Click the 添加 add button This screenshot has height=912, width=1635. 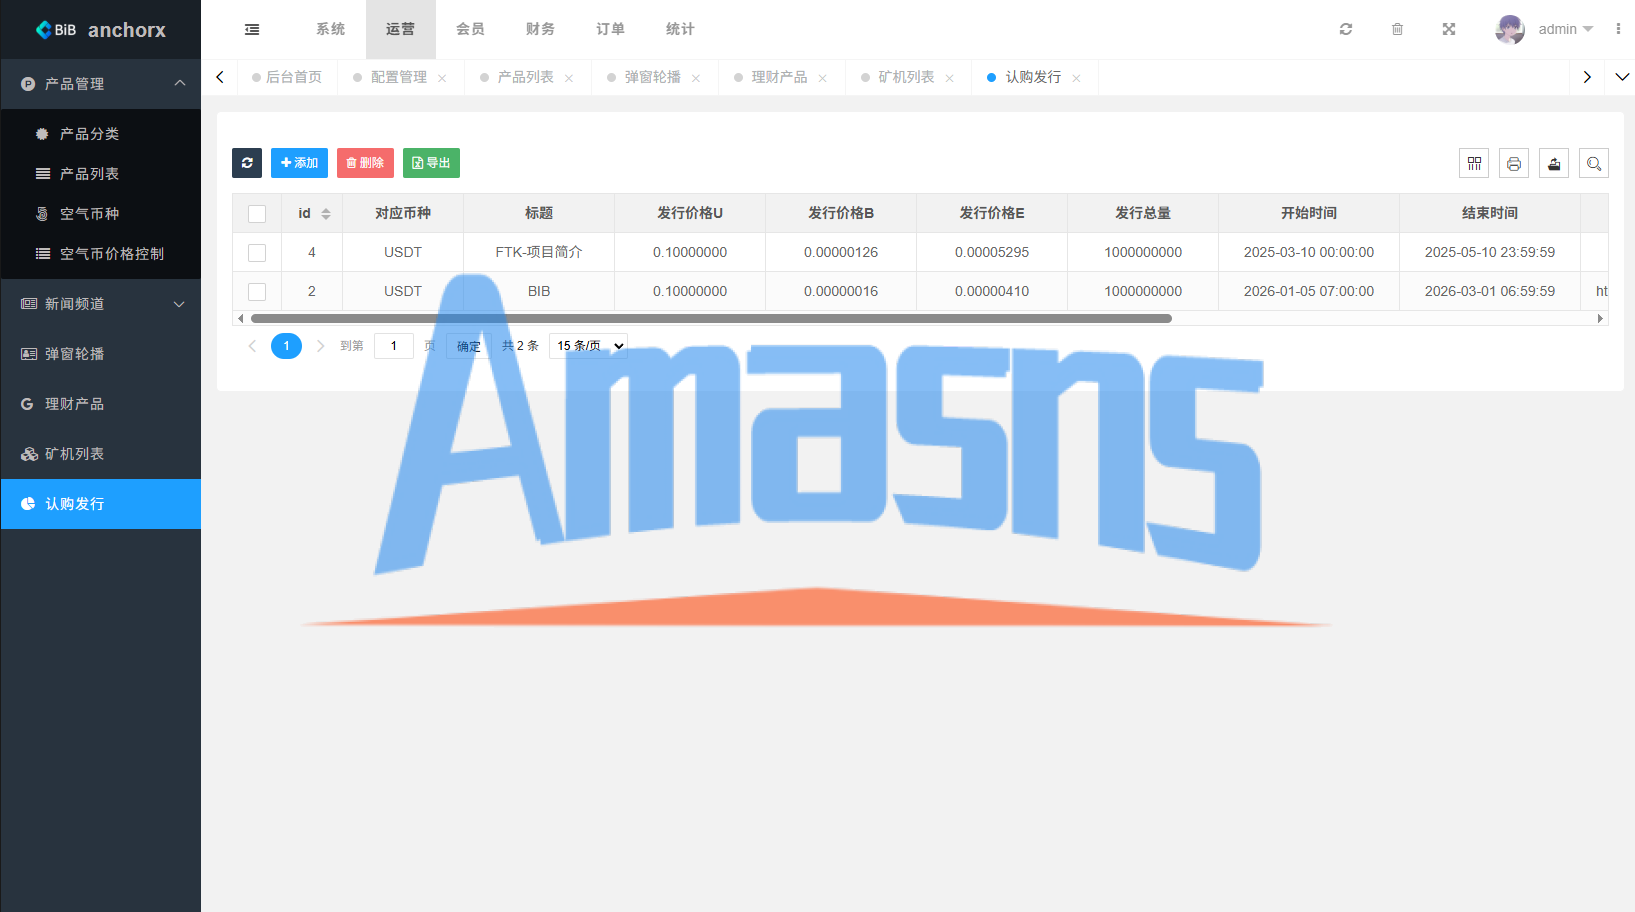[x=299, y=163]
